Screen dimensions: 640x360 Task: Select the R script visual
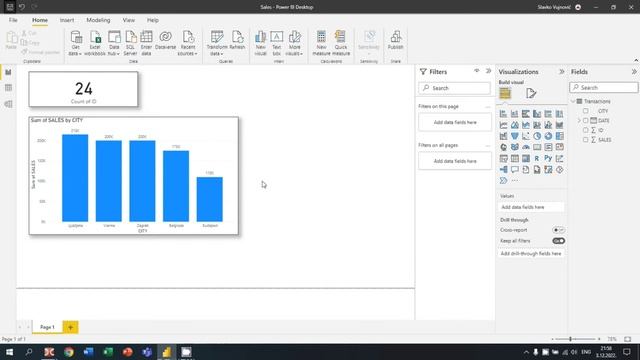[x=537, y=158]
